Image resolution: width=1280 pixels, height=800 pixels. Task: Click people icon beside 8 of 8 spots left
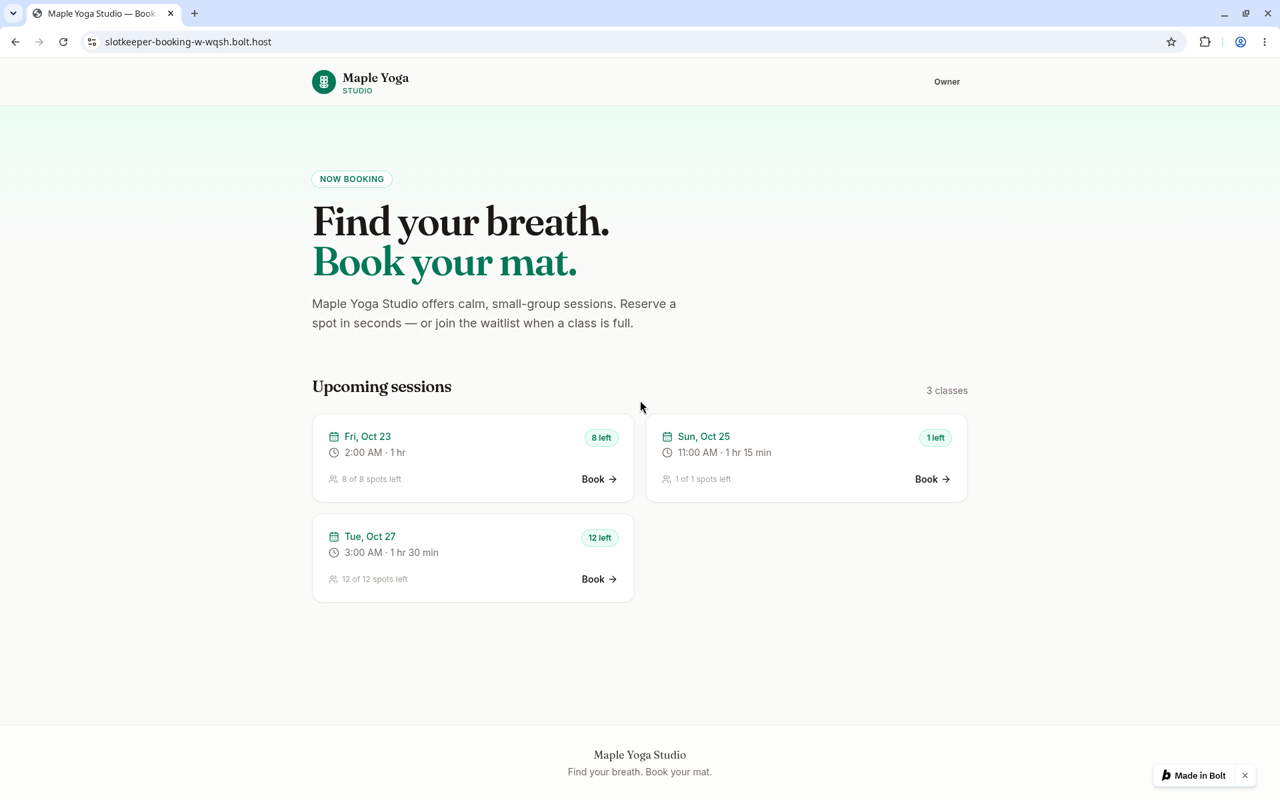click(333, 479)
